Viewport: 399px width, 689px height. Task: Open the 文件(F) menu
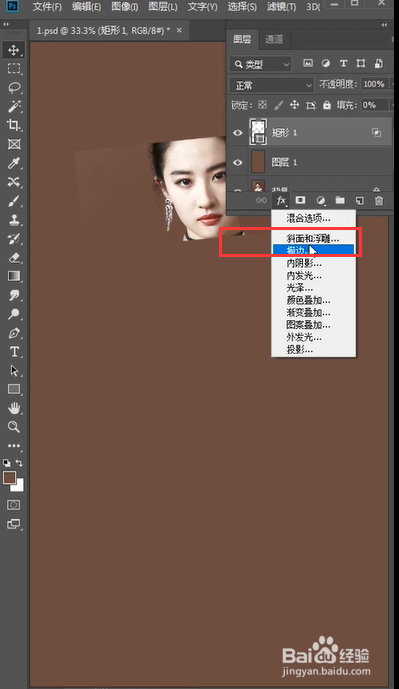(47, 7)
